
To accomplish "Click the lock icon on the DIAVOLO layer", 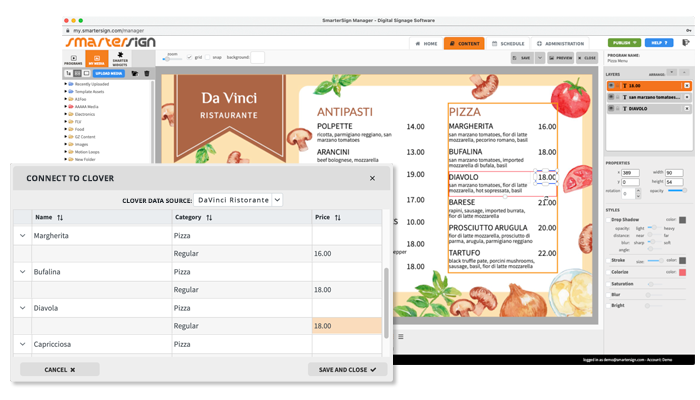I will coord(617,108).
